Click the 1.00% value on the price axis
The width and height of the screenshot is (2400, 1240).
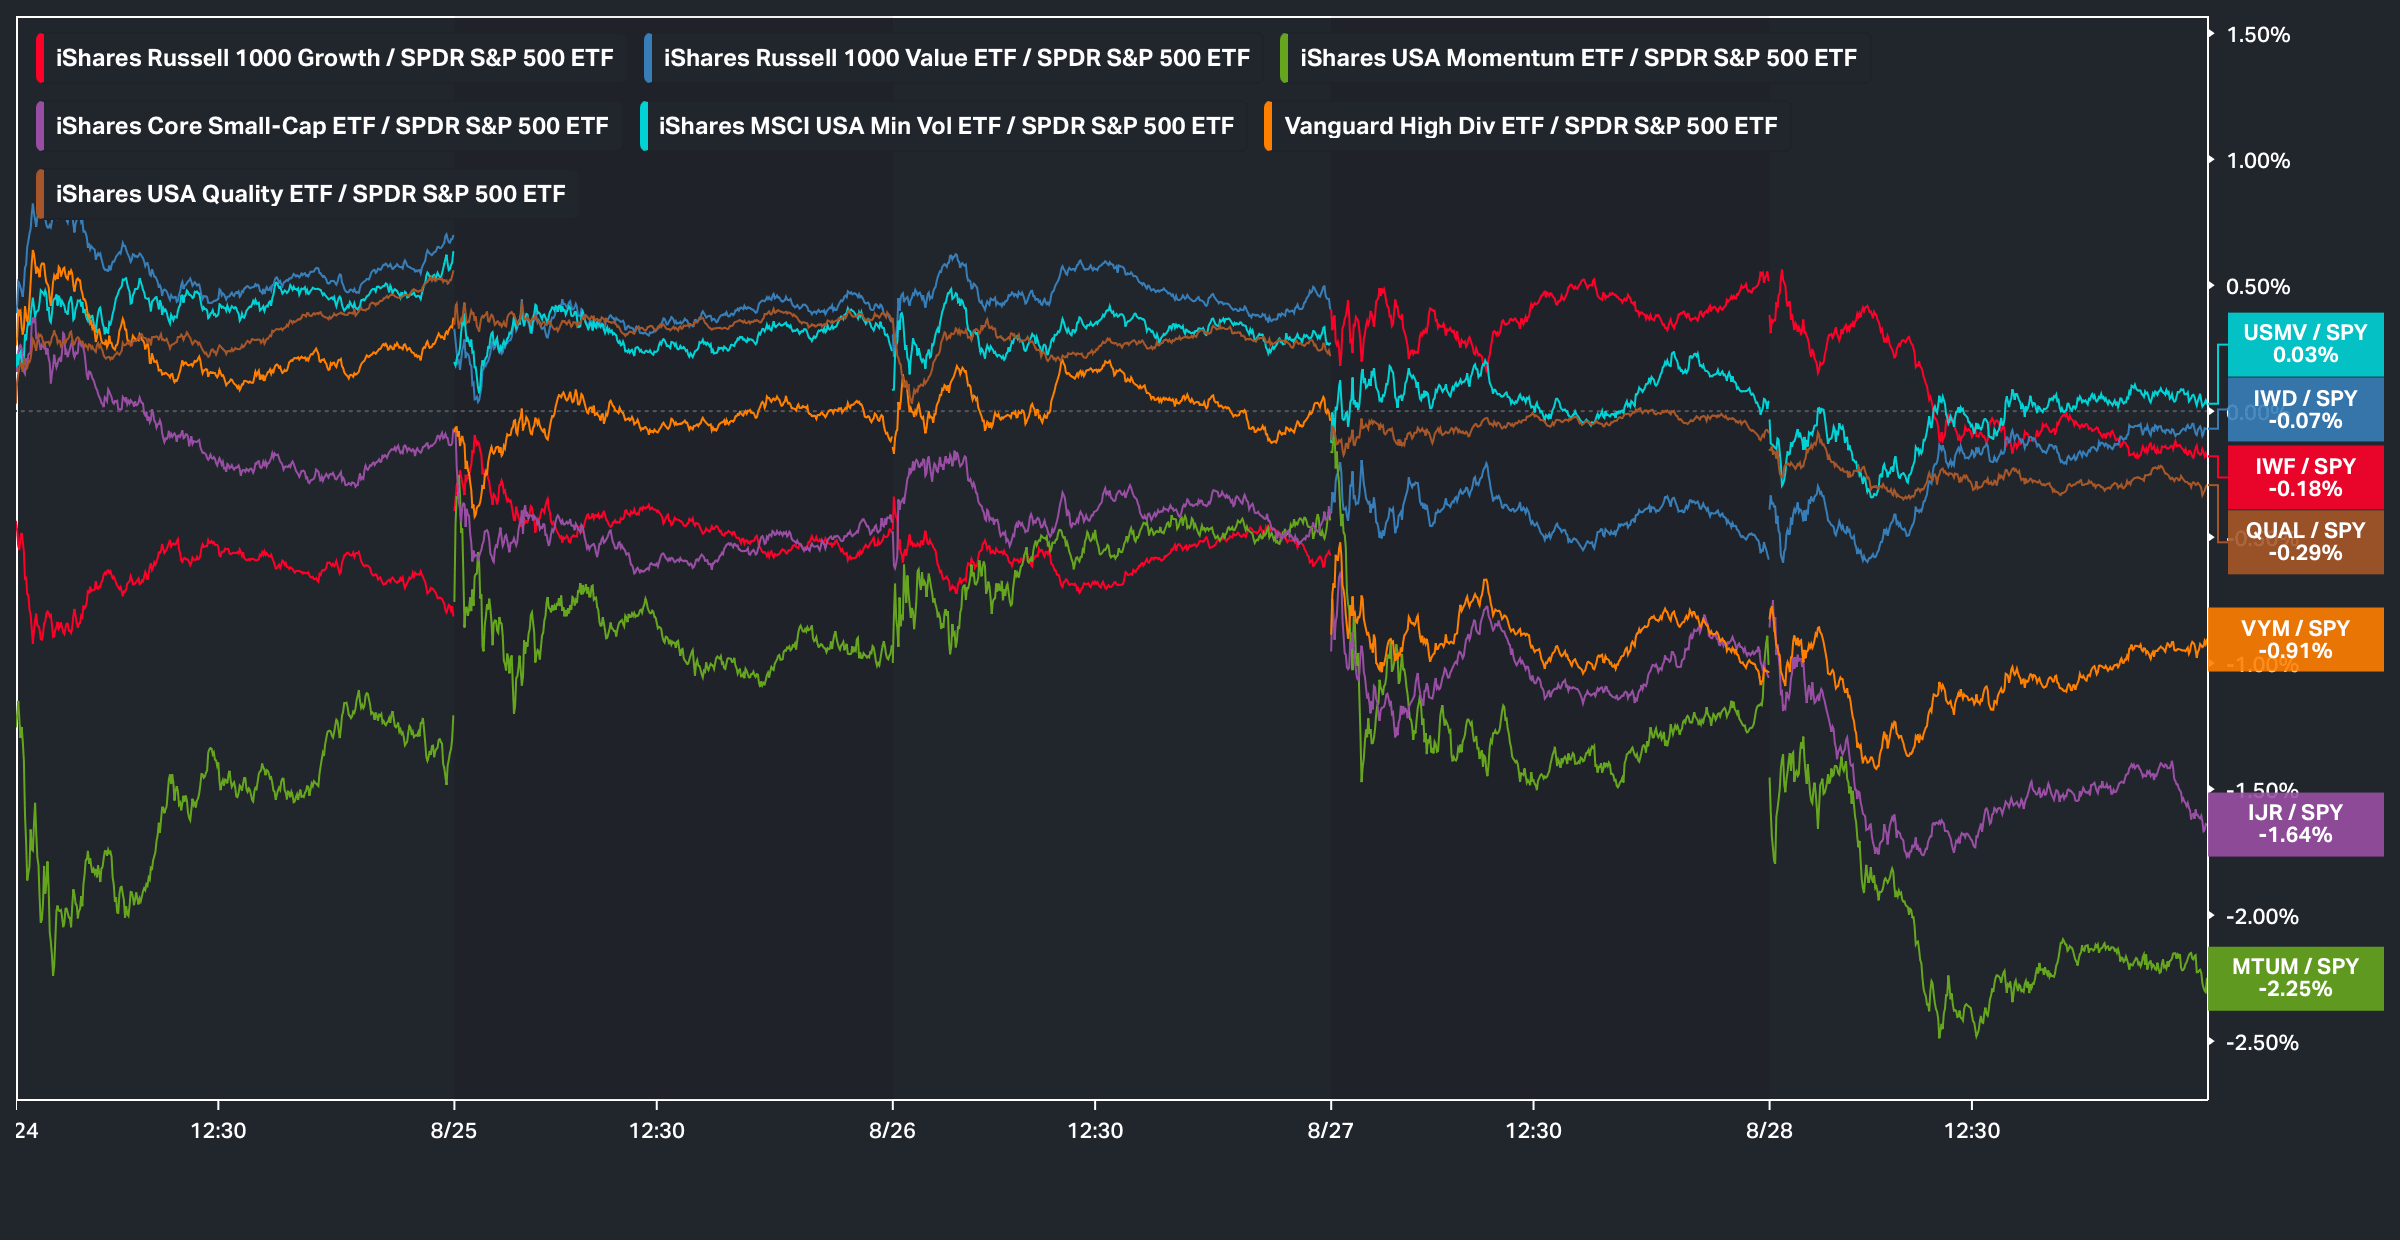pyautogui.click(x=2258, y=161)
